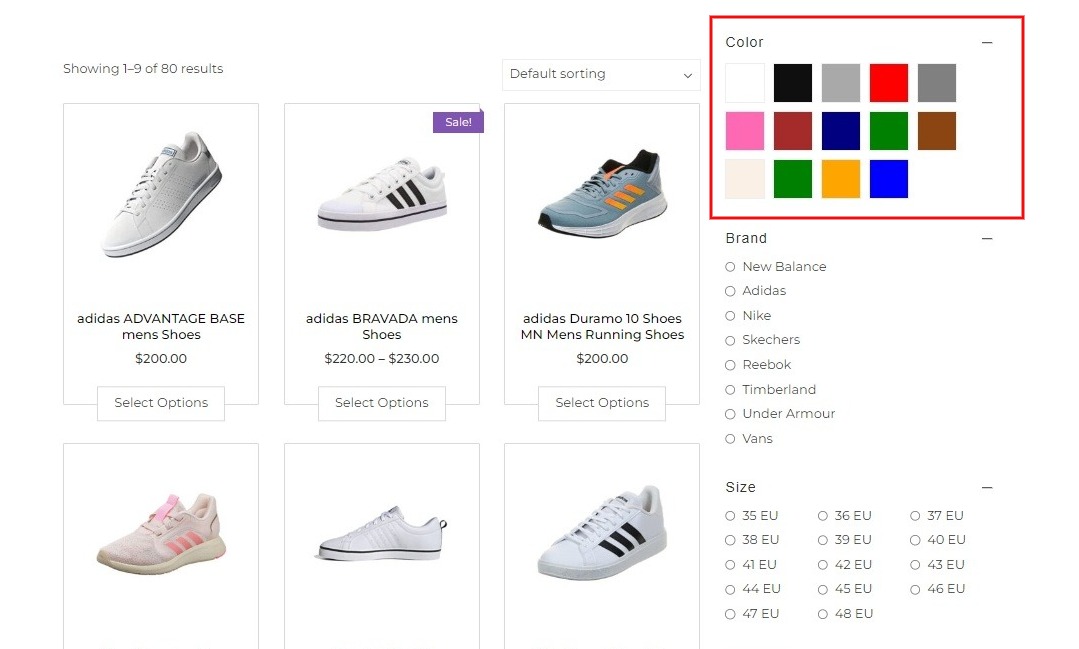The image size is (1079, 649).
Task: Open the pink adidas sneaker thumbnail
Action: coord(161,534)
